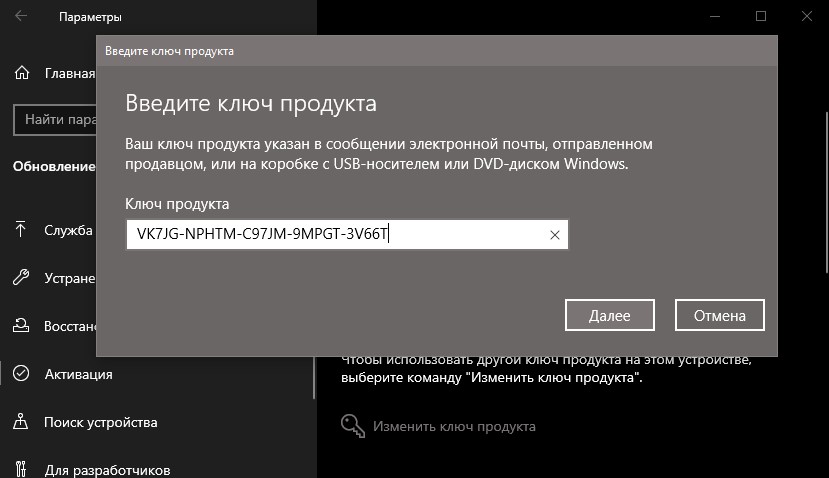Click the back arrow in Settings
This screenshot has height=478, width=829.
21,16
